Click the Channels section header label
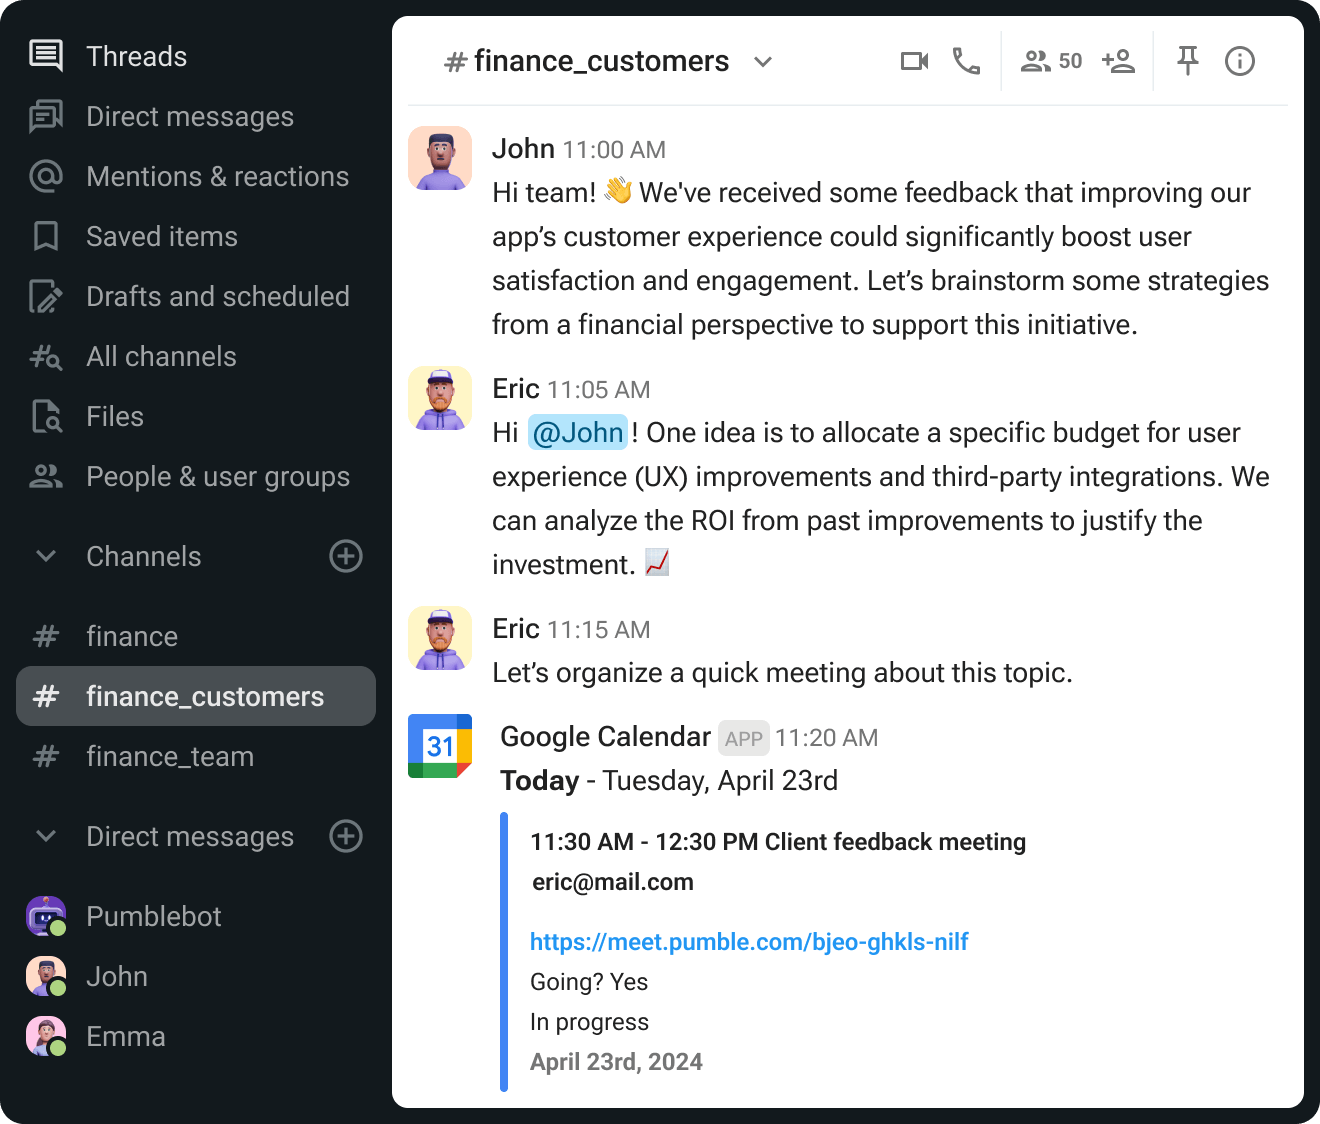The height and width of the screenshot is (1124, 1320). 144,556
